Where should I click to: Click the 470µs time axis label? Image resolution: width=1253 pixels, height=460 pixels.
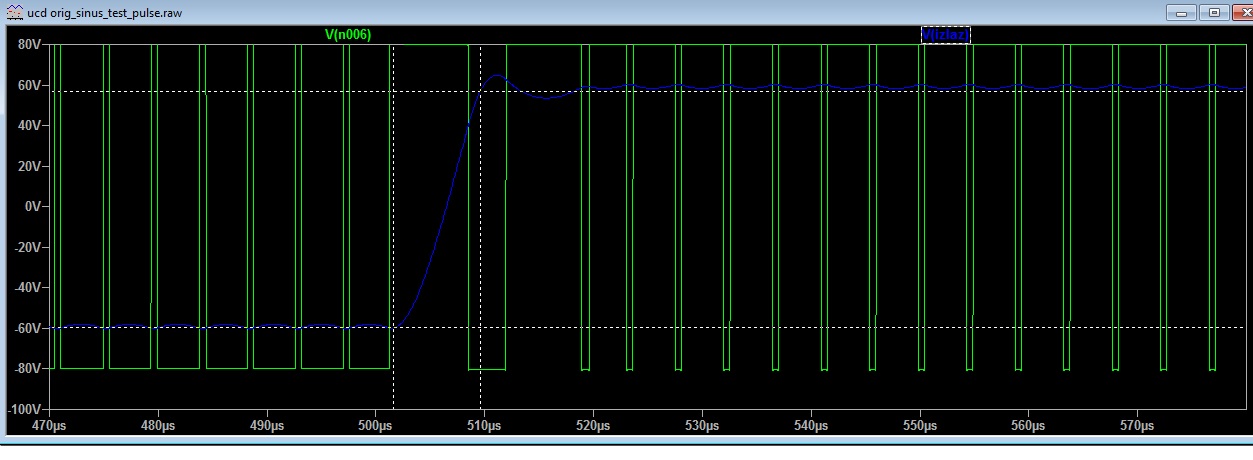point(49,426)
